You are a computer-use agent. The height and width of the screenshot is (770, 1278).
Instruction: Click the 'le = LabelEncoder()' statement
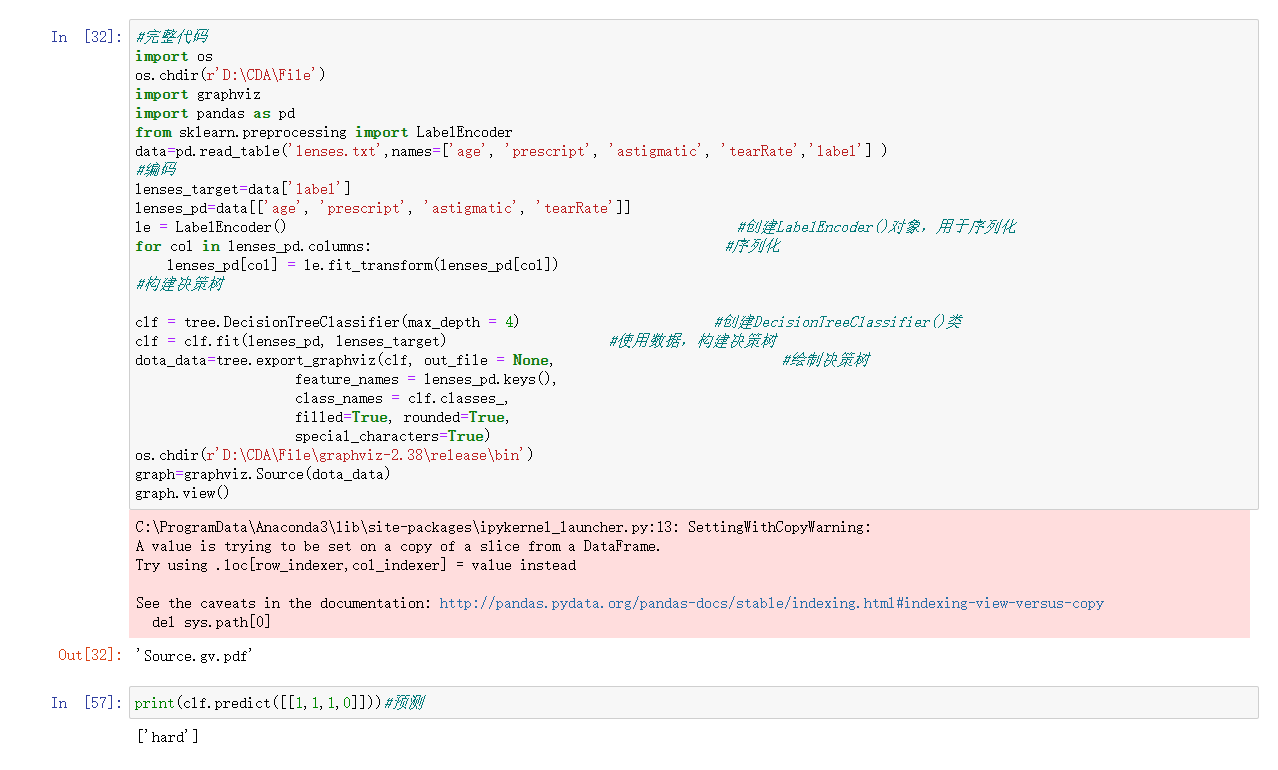coord(211,227)
